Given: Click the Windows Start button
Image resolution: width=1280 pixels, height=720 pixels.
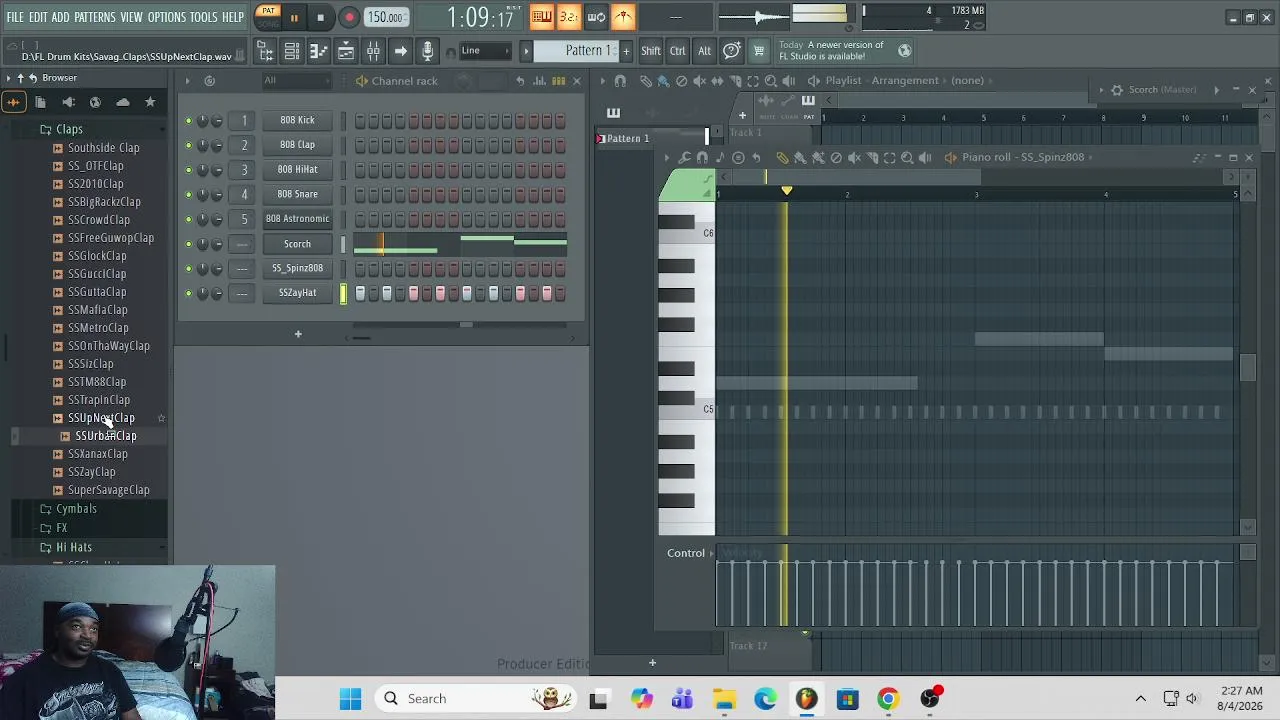Looking at the screenshot, I should (x=350, y=699).
